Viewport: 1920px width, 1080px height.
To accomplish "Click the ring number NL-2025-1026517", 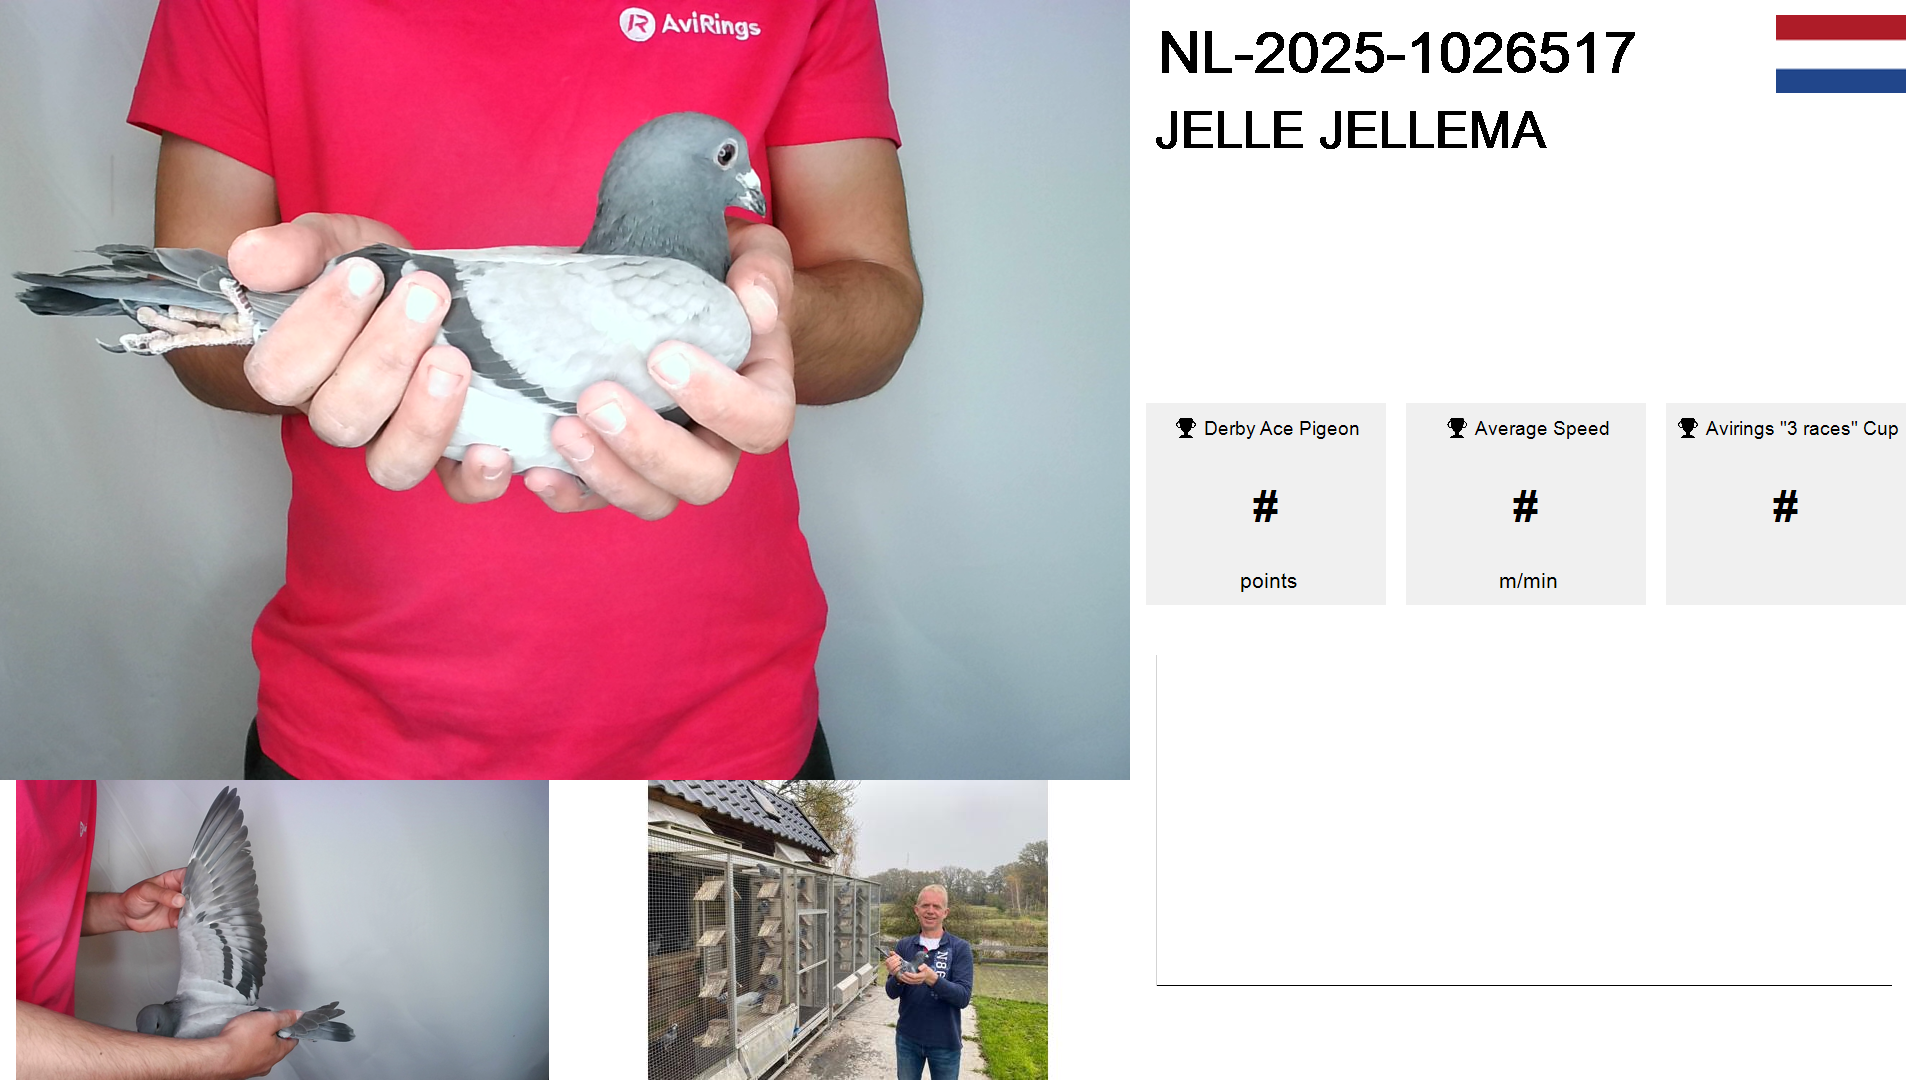I will [x=1396, y=53].
